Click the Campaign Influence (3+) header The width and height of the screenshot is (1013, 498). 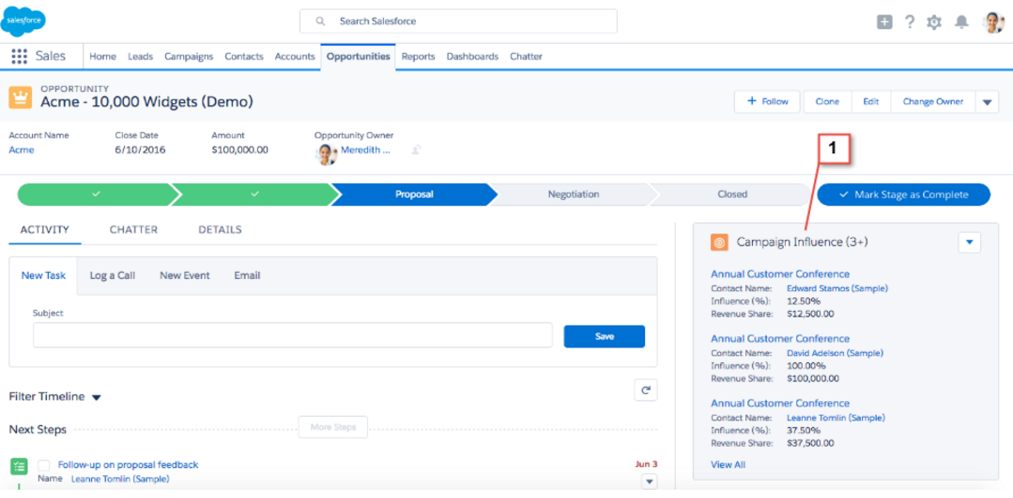click(802, 242)
